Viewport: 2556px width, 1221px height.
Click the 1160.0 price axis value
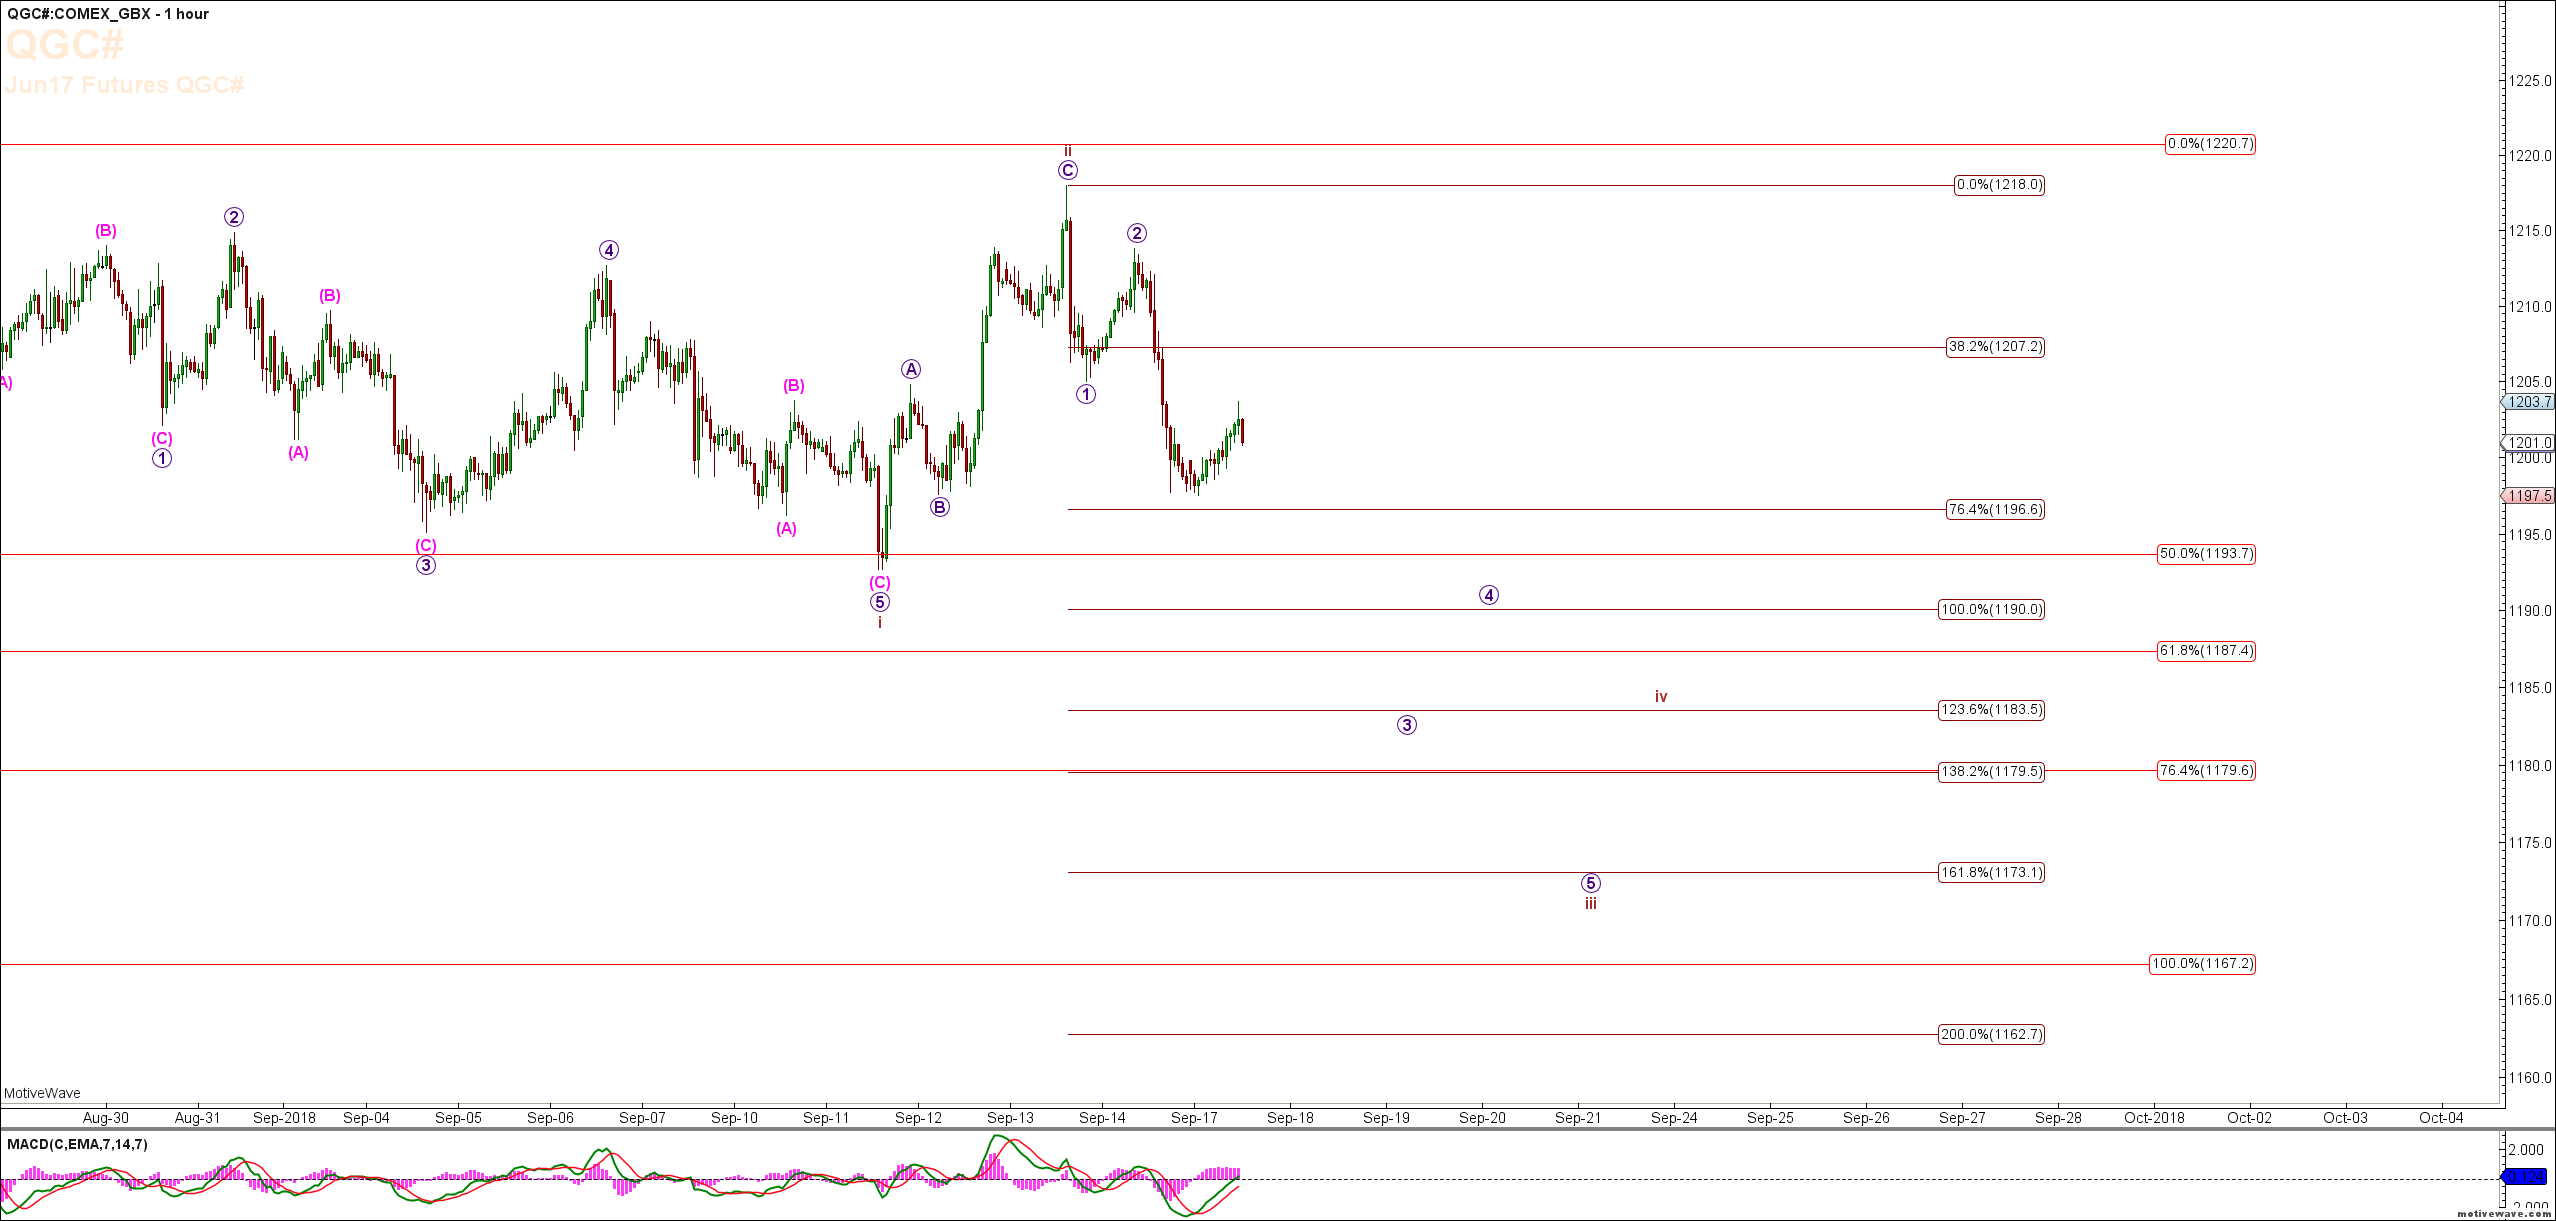[x=2532, y=1078]
